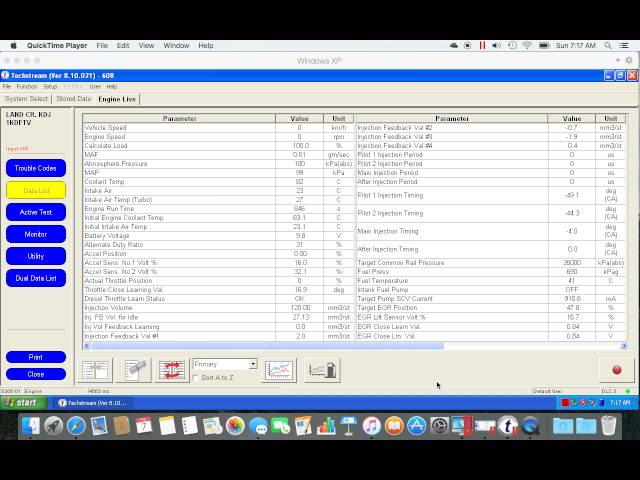
Task: Open Launchpad rocket icon in Dock
Action: point(53,426)
